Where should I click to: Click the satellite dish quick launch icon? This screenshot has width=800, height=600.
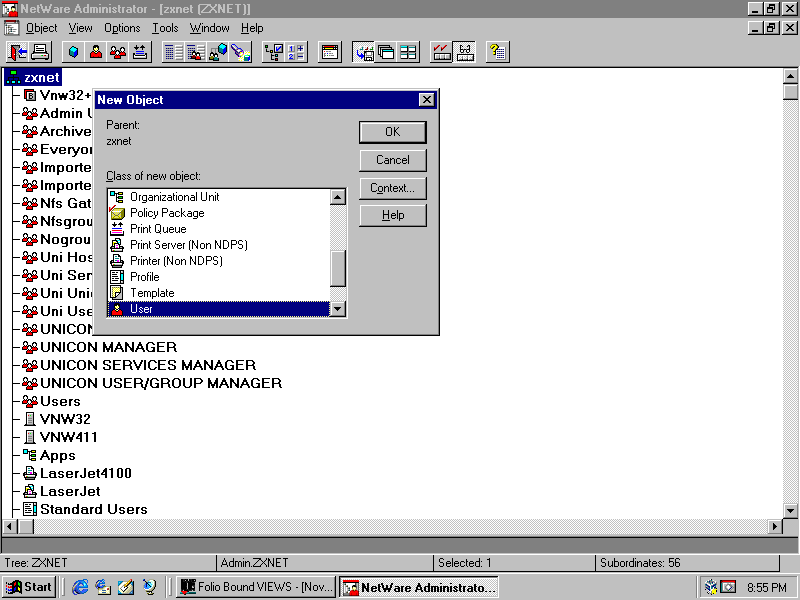pyautogui.click(x=149, y=587)
